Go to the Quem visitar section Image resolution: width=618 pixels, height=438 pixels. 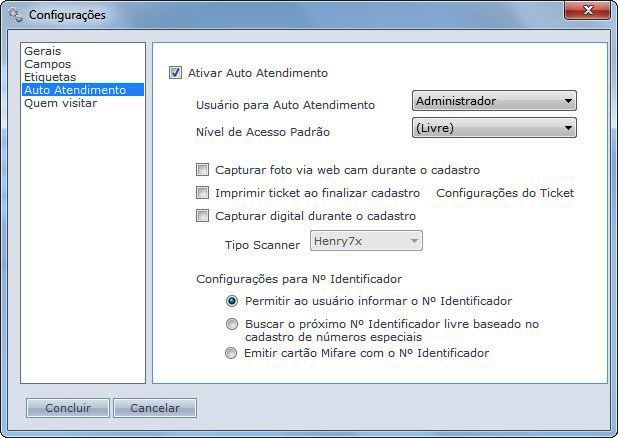coord(60,103)
